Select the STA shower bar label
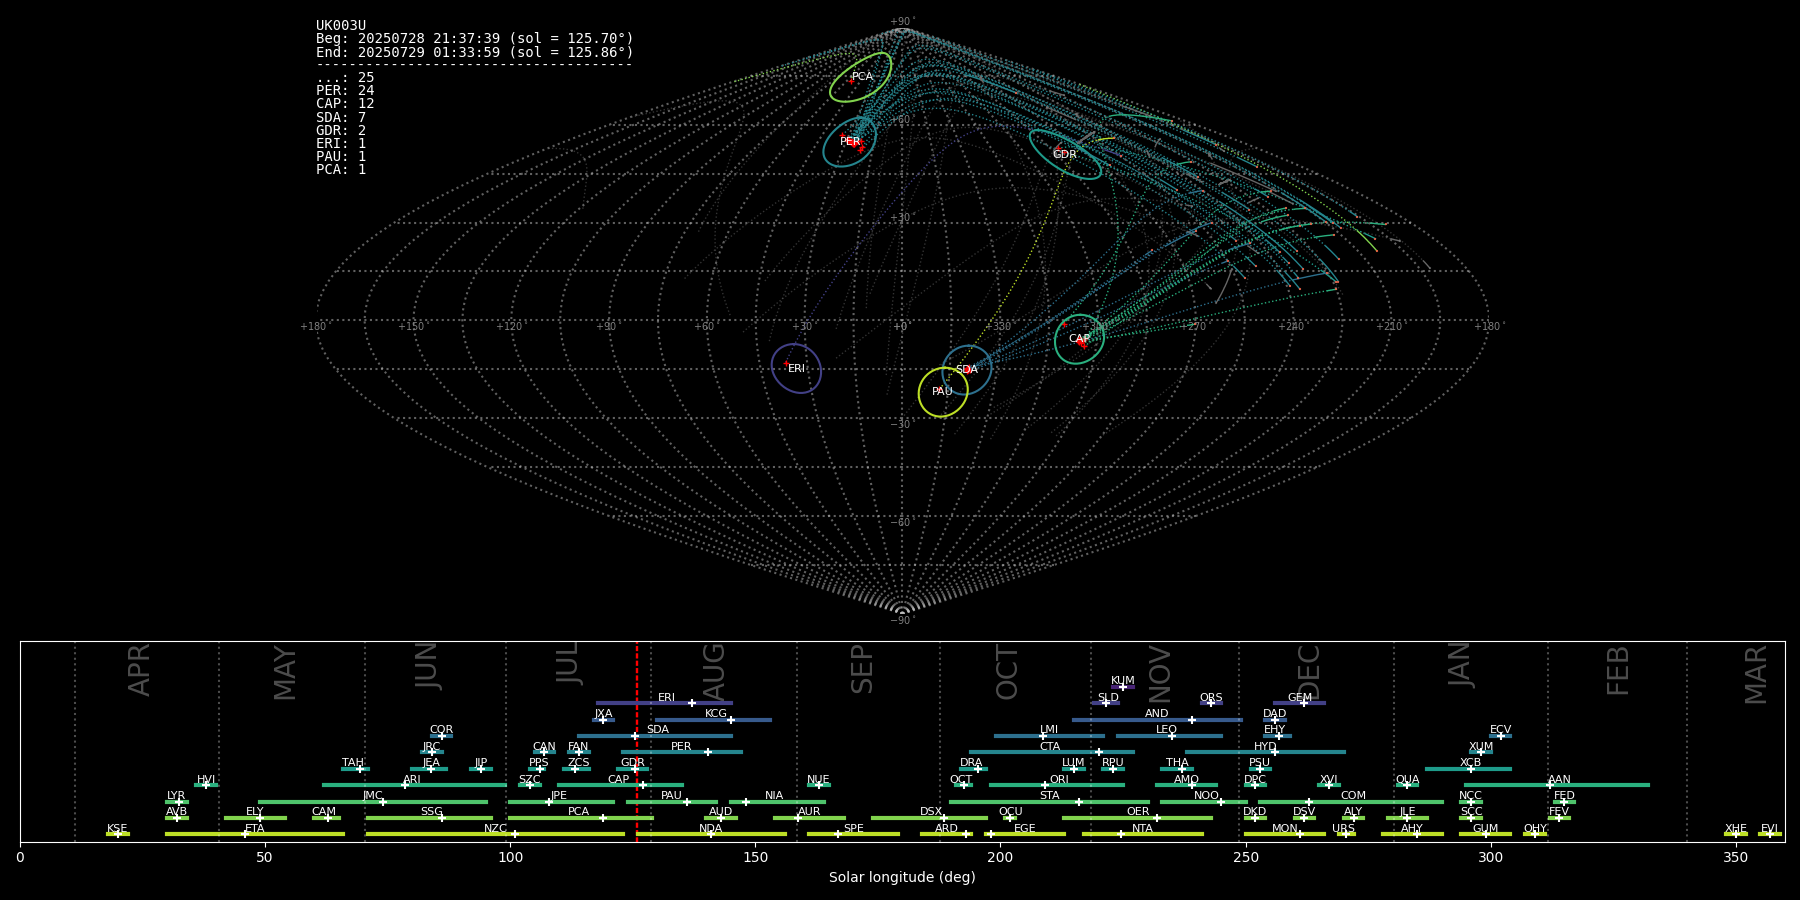Screen dimensions: 1800x900 click(x=1049, y=796)
